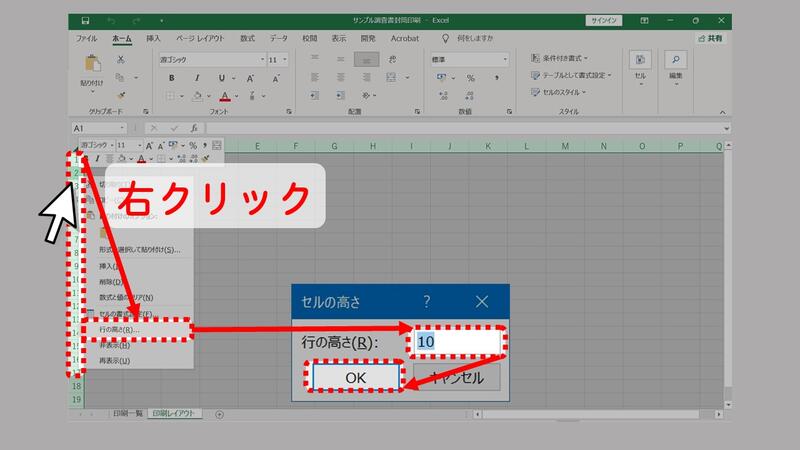Choose 行の高さ(R)... in context menu

[137, 330]
